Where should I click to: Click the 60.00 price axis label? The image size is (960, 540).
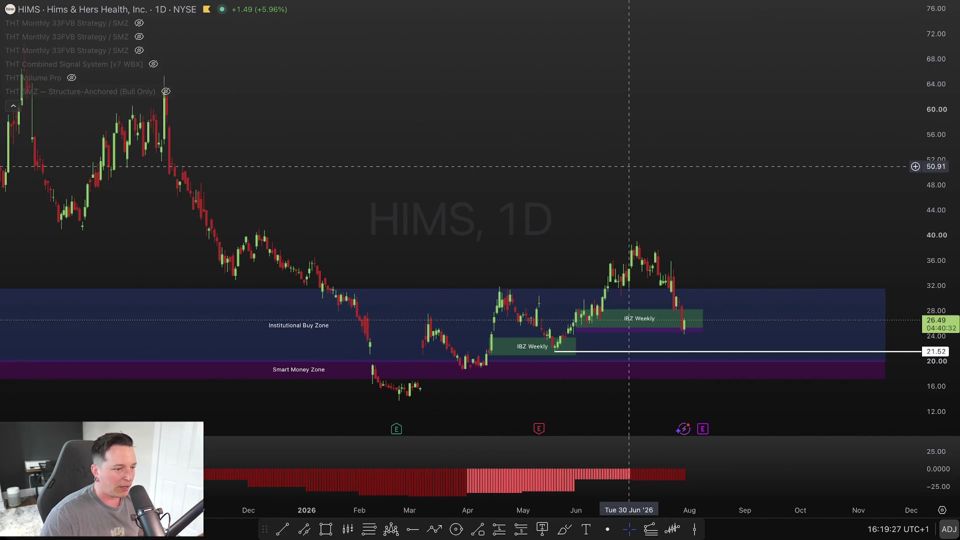click(936, 109)
